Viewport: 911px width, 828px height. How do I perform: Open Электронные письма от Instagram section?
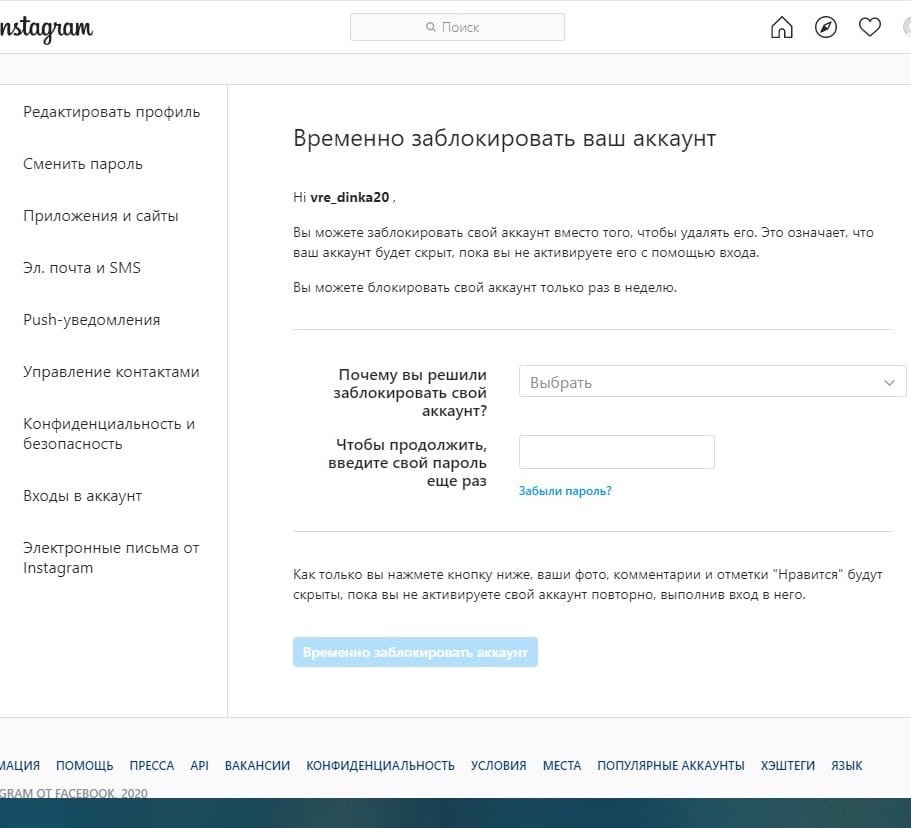pyautogui.click(x=111, y=558)
